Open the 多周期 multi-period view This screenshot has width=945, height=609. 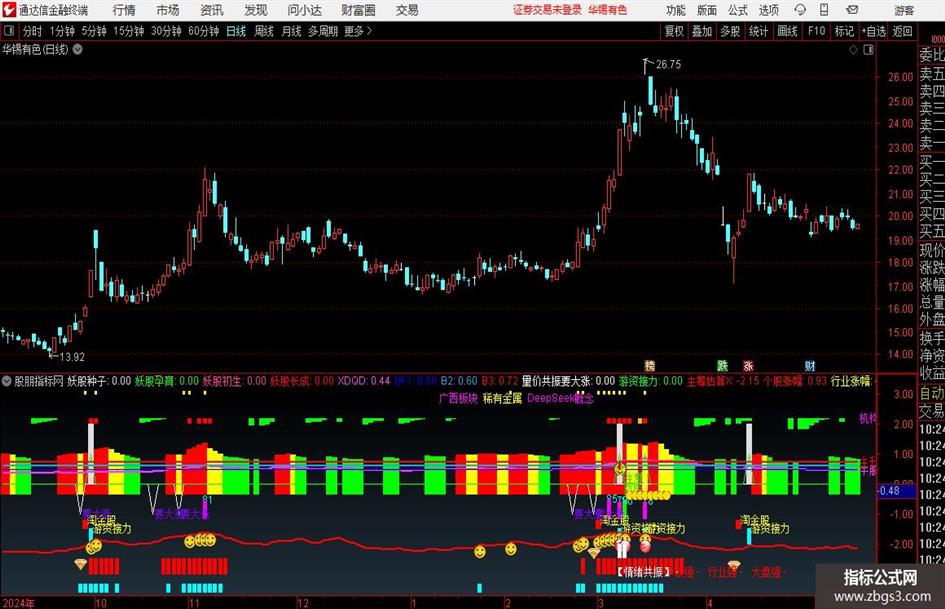click(x=323, y=31)
